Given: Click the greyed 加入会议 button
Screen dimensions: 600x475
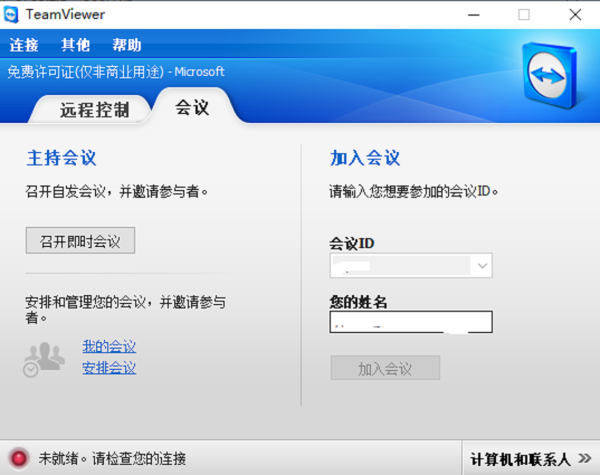Looking at the screenshot, I should click(x=385, y=368).
